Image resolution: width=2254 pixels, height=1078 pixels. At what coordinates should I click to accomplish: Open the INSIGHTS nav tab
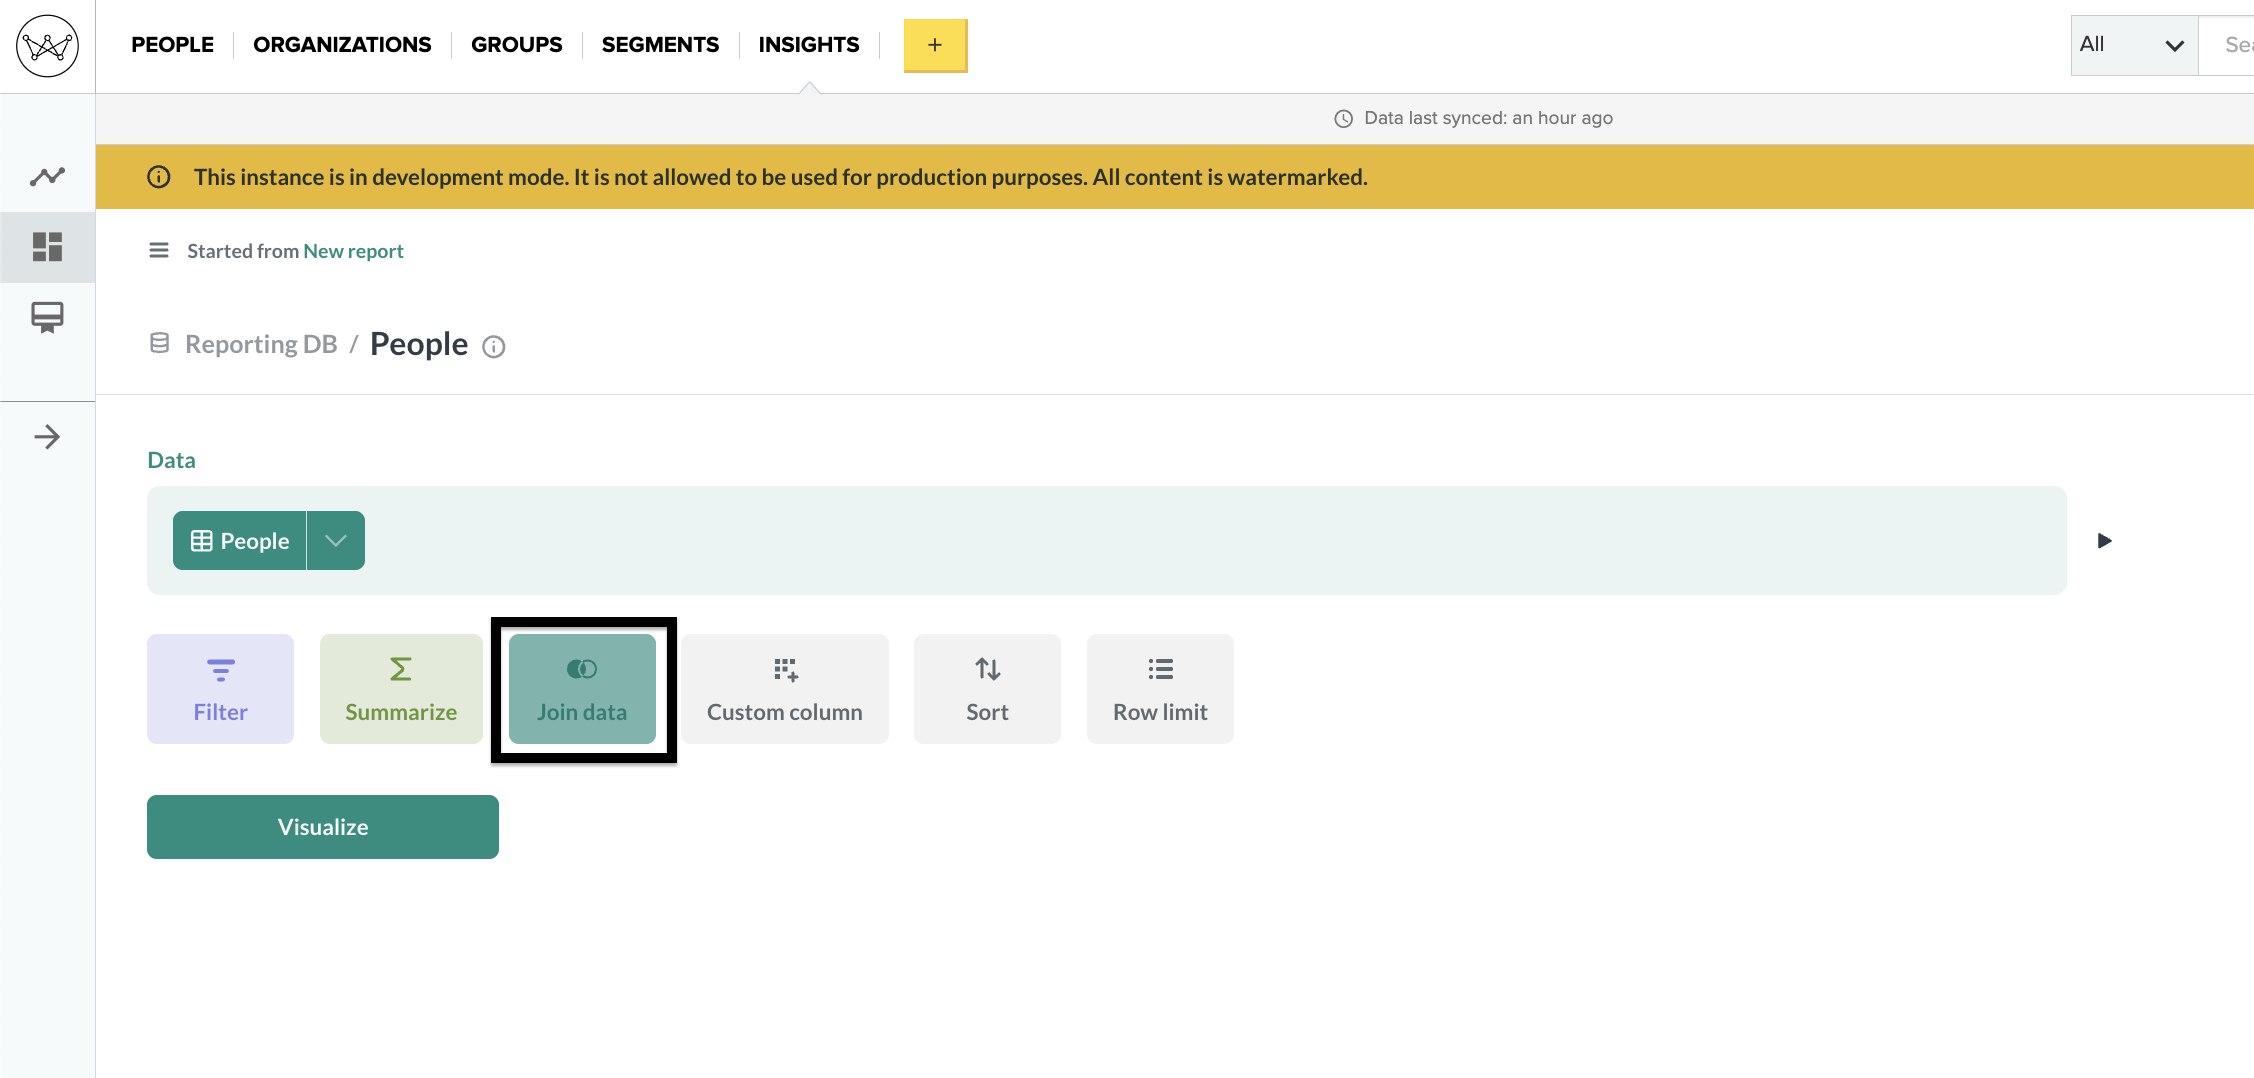coord(808,45)
